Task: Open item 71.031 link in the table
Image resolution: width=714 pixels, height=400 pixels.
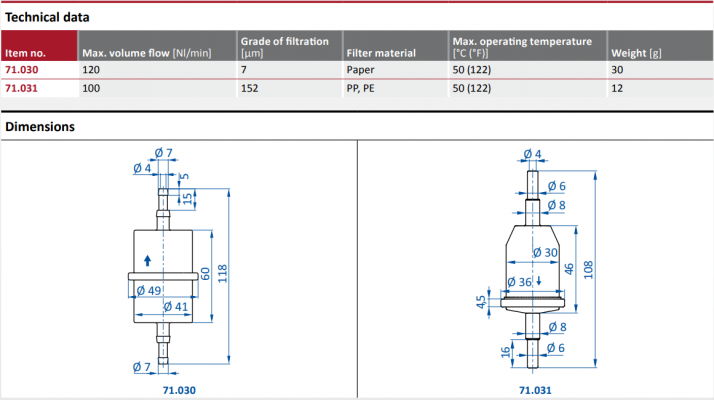Action: point(21,89)
